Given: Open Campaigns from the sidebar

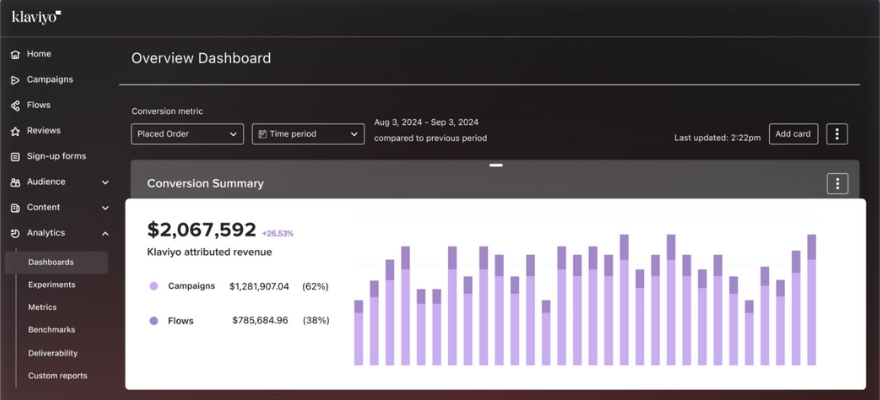Looking at the screenshot, I should coord(50,80).
